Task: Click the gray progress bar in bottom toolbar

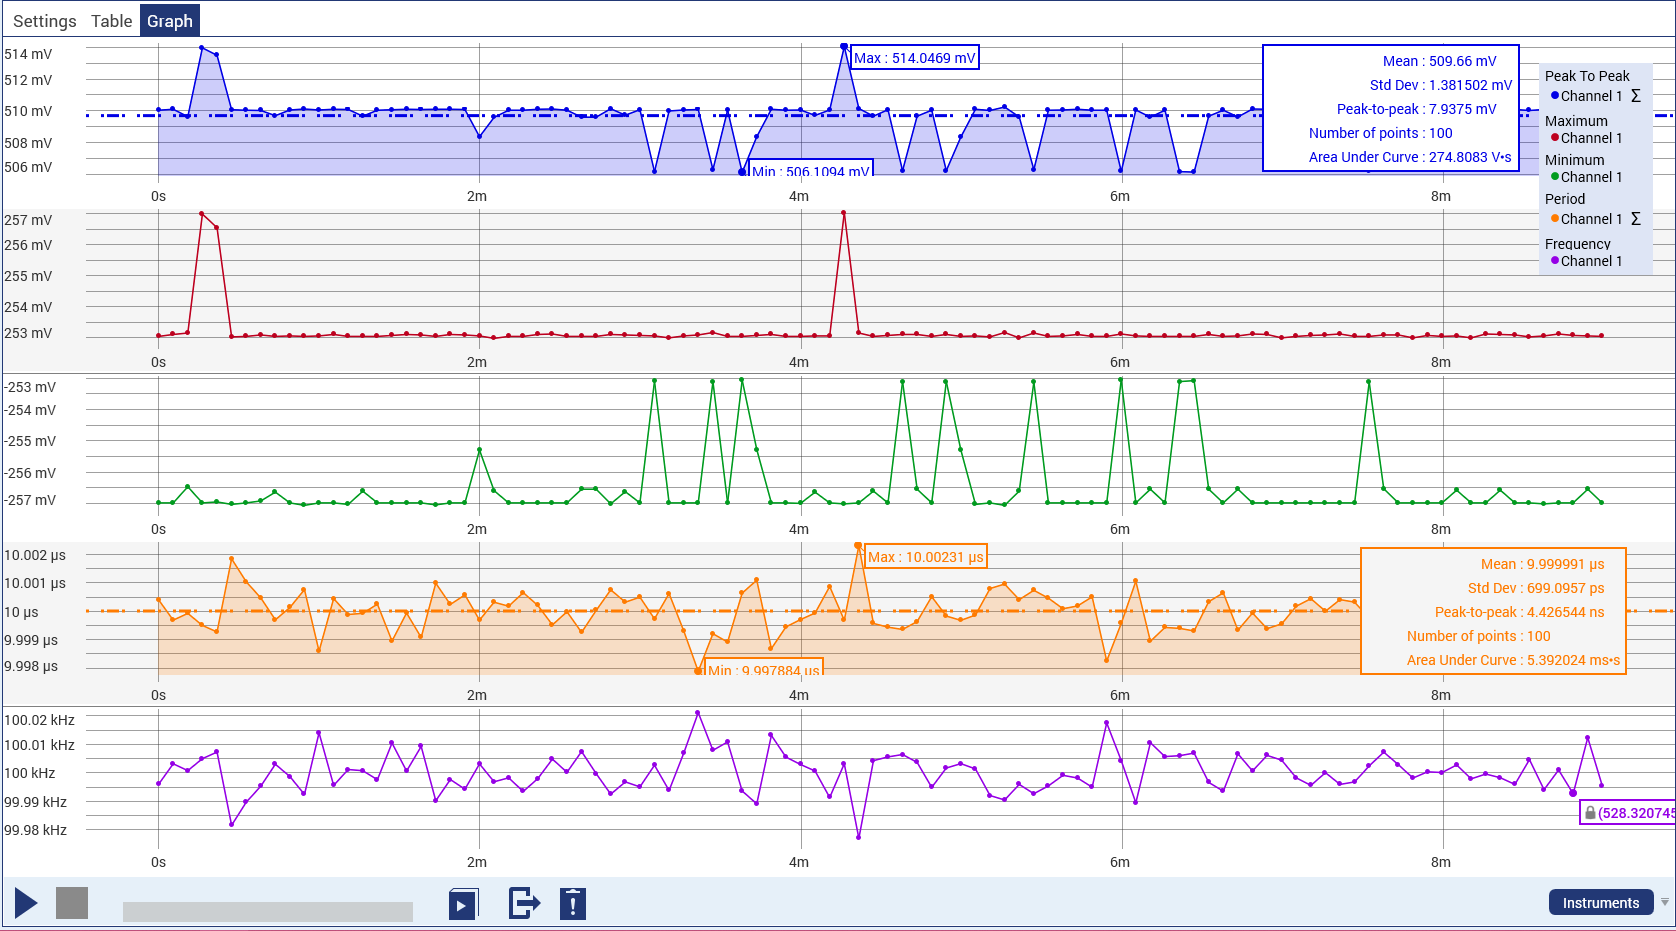Action: (x=267, y=911)
